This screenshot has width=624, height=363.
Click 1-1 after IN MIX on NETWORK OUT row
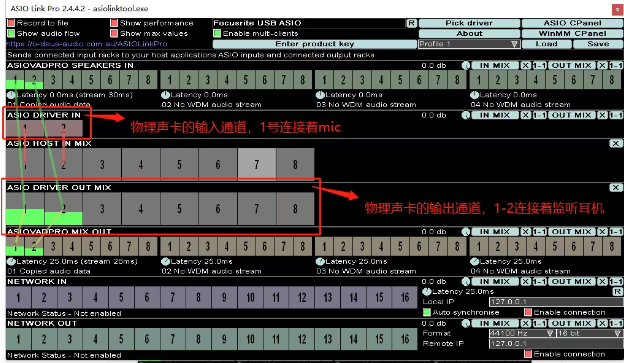(539, 324)
